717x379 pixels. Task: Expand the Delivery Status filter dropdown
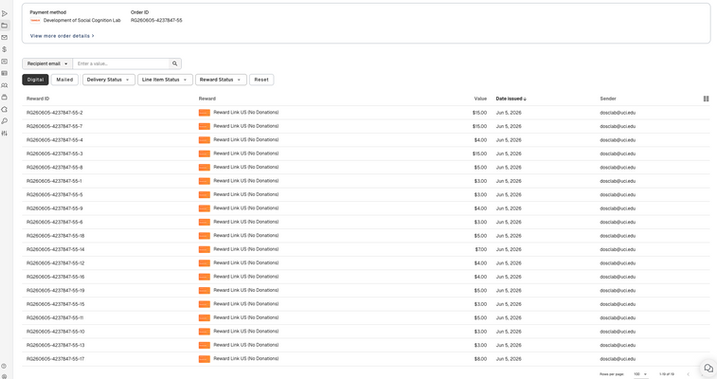(x=108, y=80)
